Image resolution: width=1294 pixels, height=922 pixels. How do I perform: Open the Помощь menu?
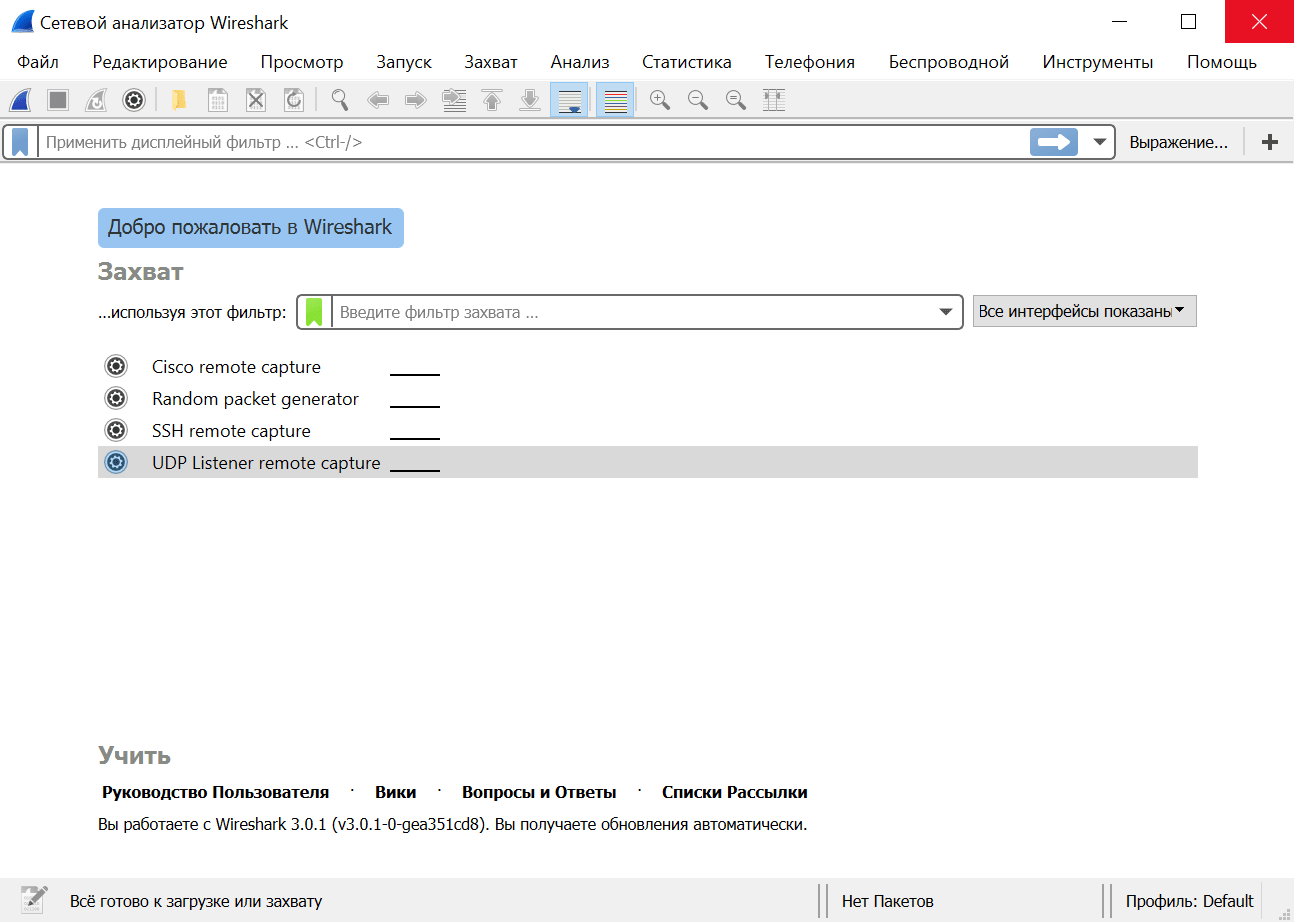(1222, 62)
